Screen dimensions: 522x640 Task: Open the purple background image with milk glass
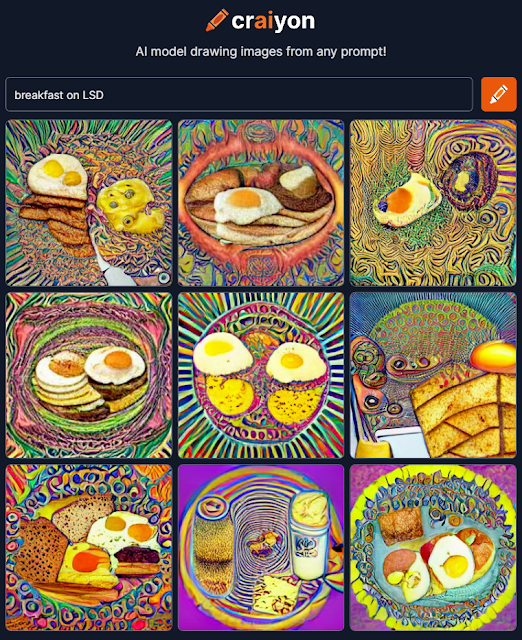[261, 548]
